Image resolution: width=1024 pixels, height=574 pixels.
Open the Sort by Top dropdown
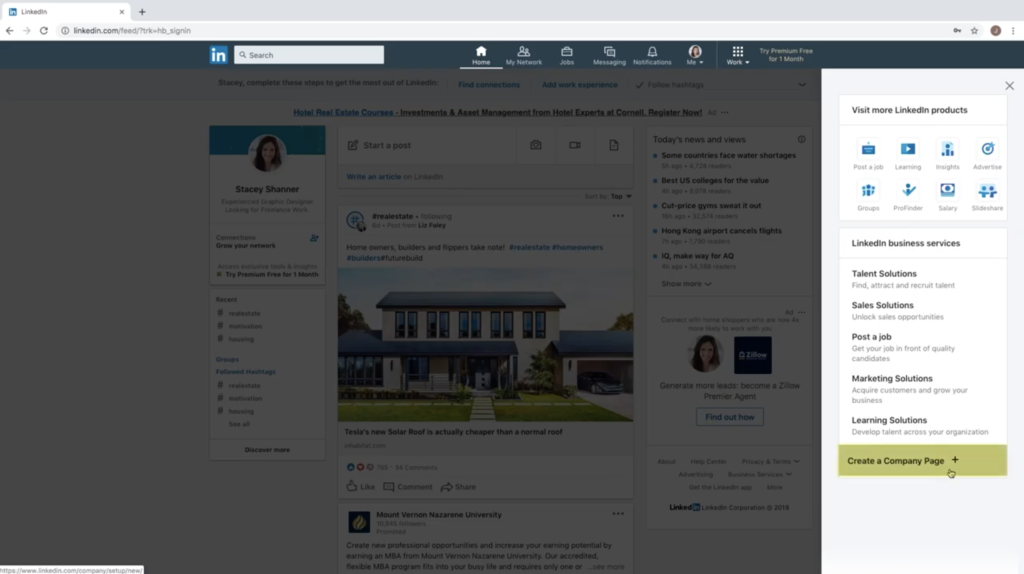pos(620,196)
